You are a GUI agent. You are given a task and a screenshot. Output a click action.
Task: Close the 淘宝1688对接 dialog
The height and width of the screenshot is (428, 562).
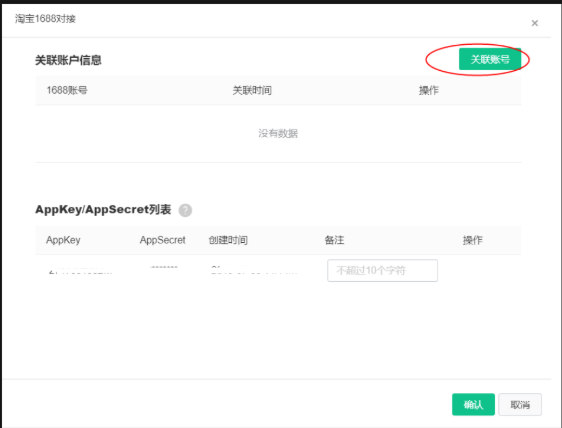click(x=534, y=23)
